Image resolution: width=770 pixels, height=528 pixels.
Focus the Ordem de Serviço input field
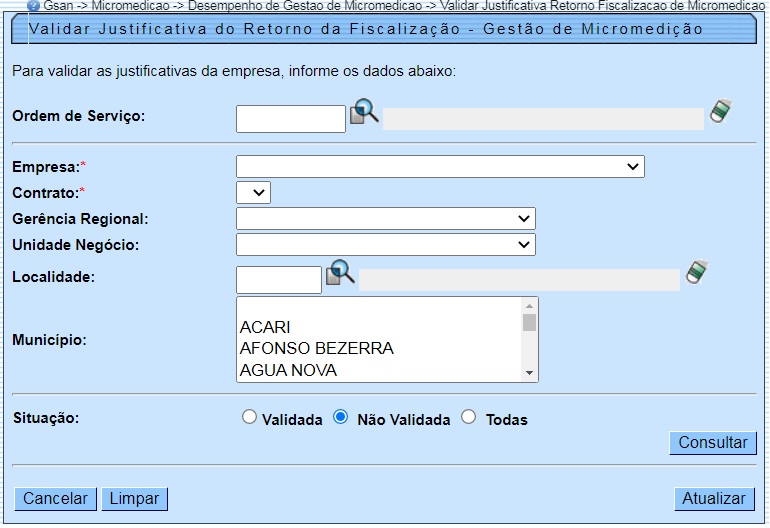tap(291, 119)
